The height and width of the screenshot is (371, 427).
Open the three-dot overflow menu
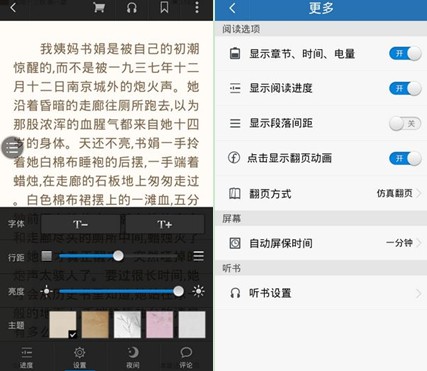pos(197,7)
